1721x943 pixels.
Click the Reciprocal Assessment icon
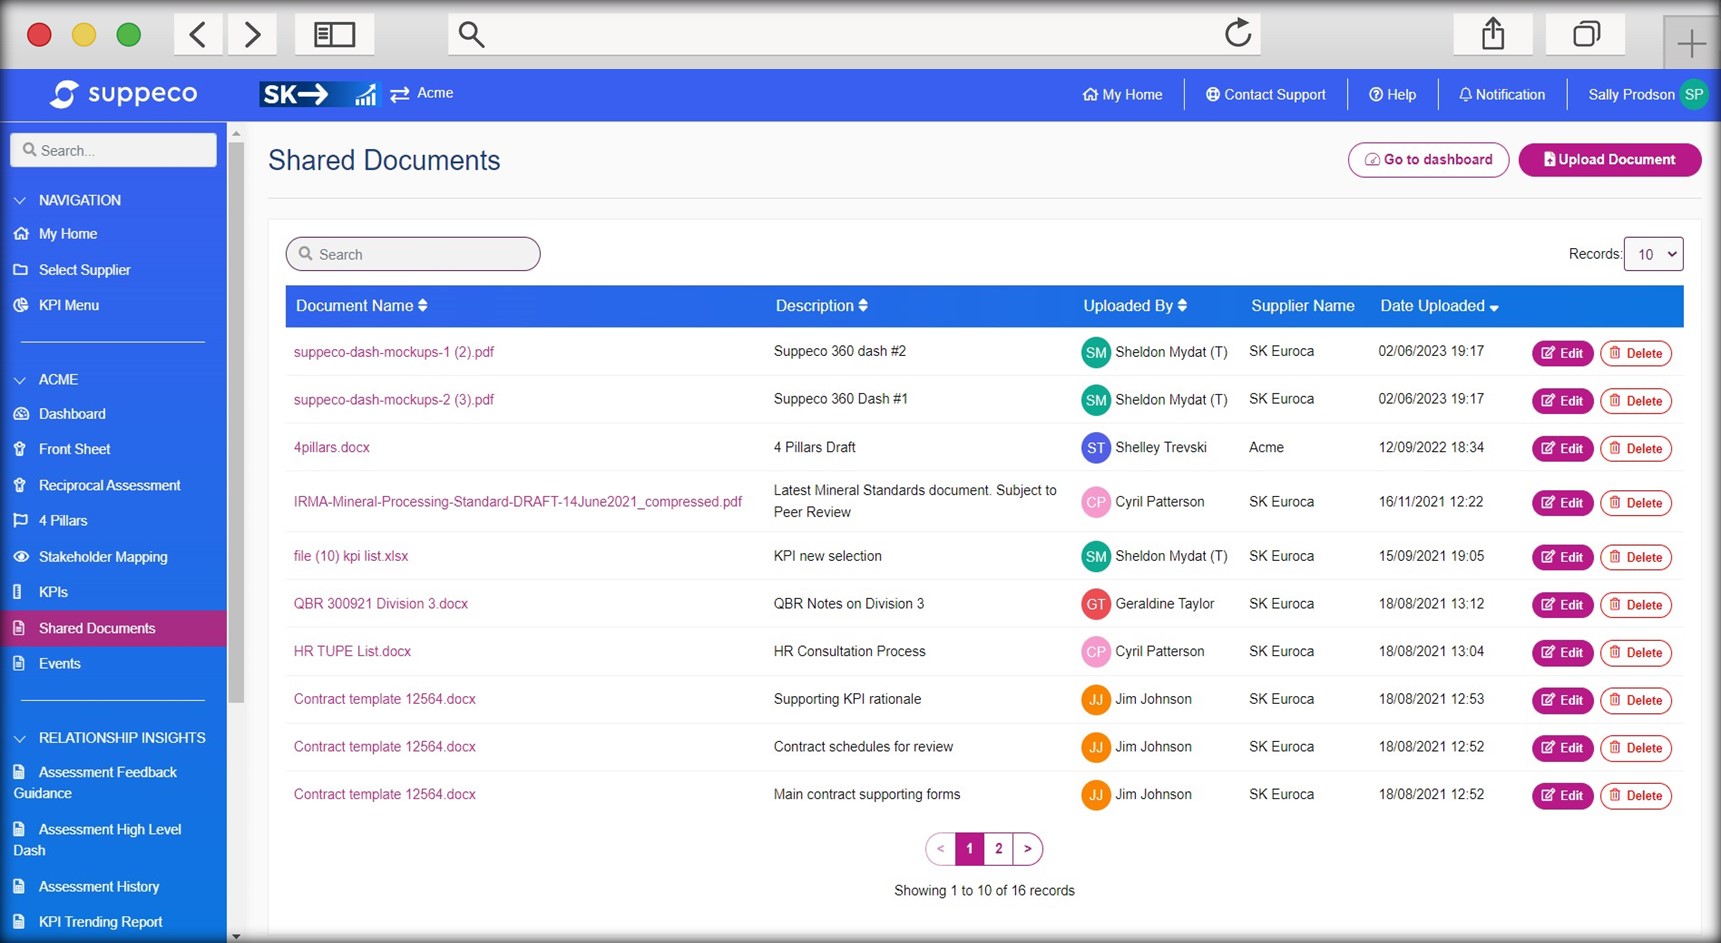[x=20, y=485]
